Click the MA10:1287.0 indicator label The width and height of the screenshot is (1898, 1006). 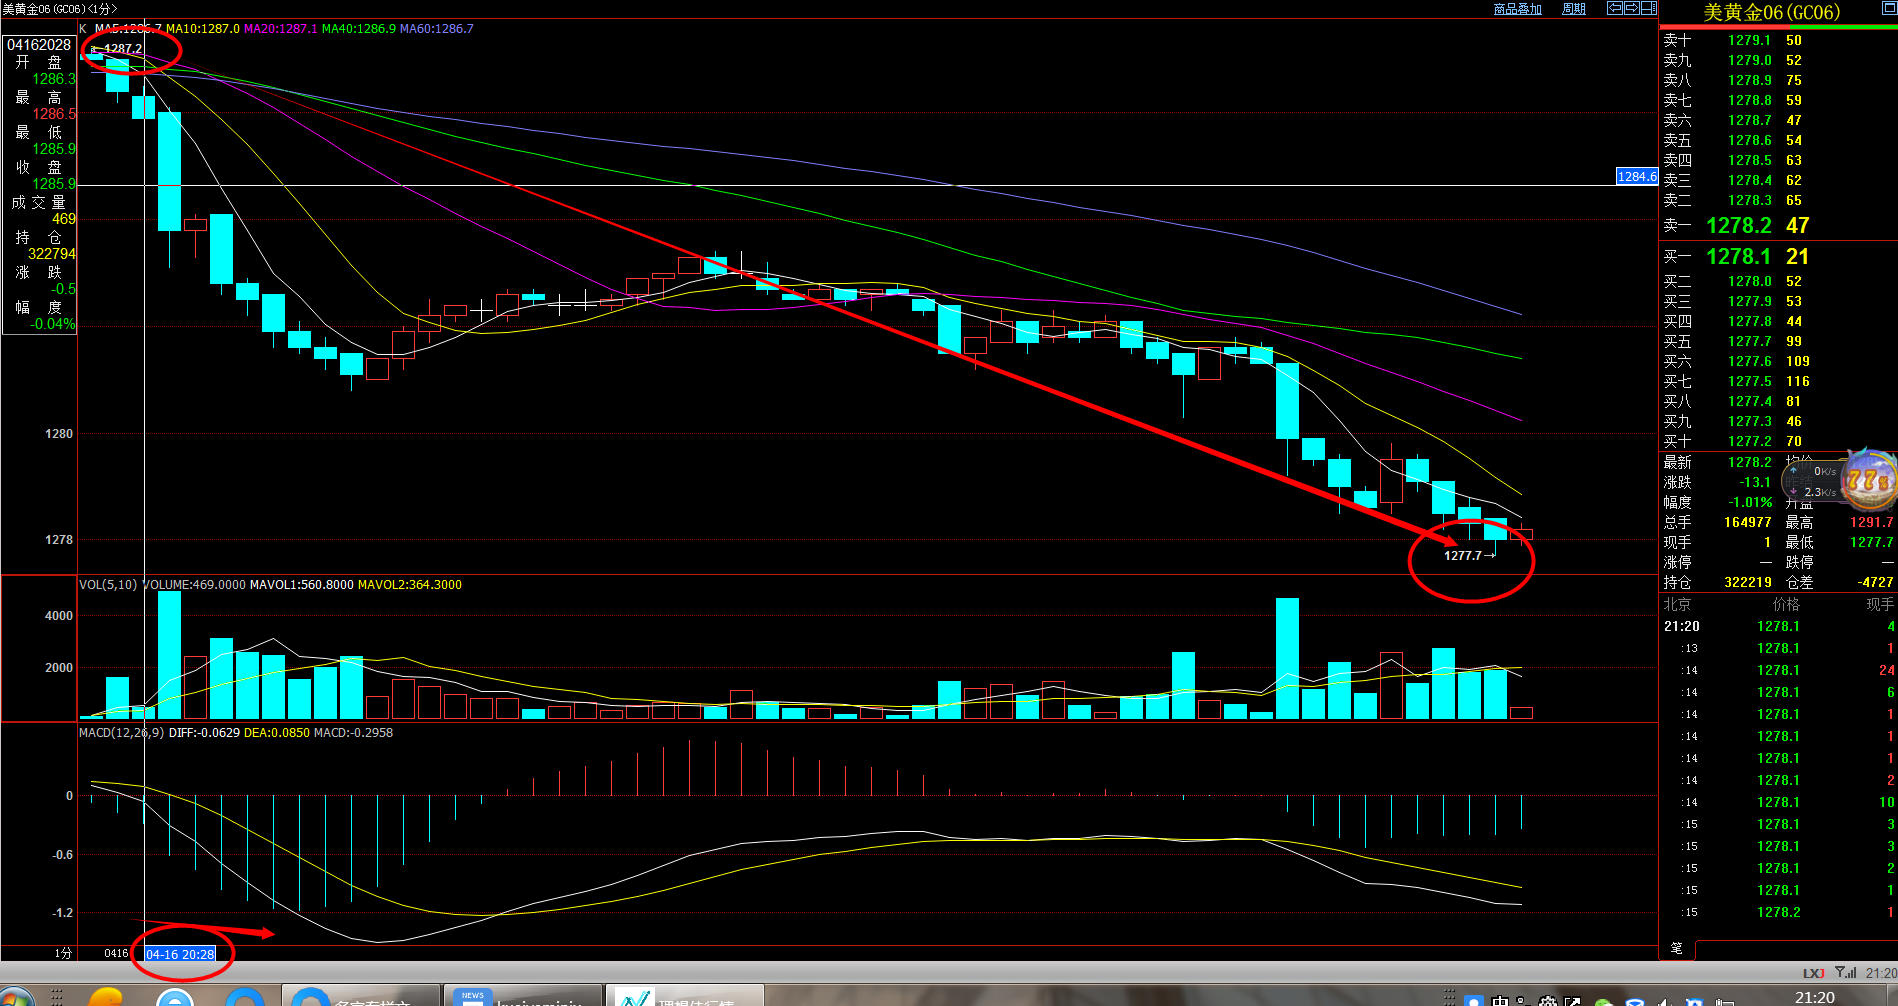point(203,29)
